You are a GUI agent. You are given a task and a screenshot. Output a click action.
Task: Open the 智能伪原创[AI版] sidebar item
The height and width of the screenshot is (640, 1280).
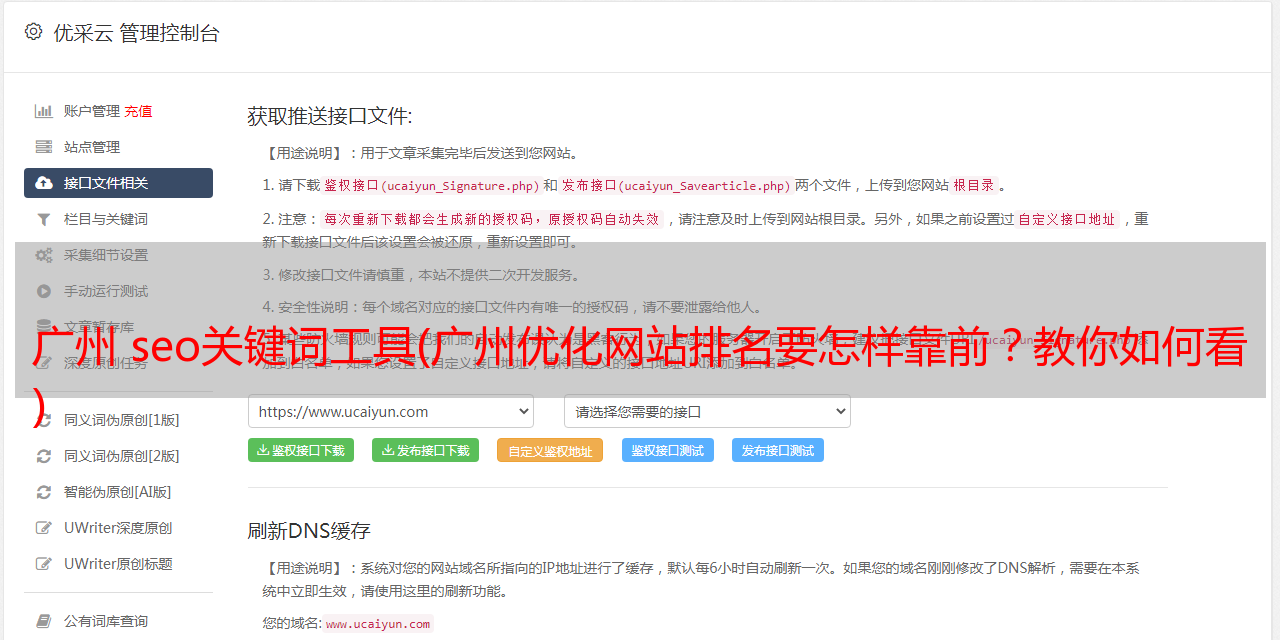point(118,492)
